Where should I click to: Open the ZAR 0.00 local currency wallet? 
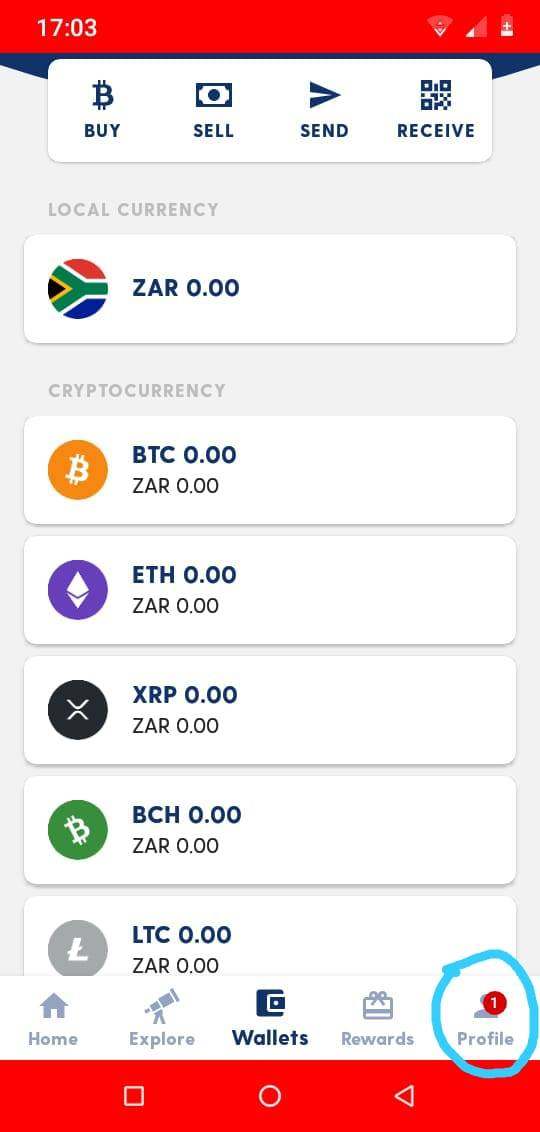(270, 289)
